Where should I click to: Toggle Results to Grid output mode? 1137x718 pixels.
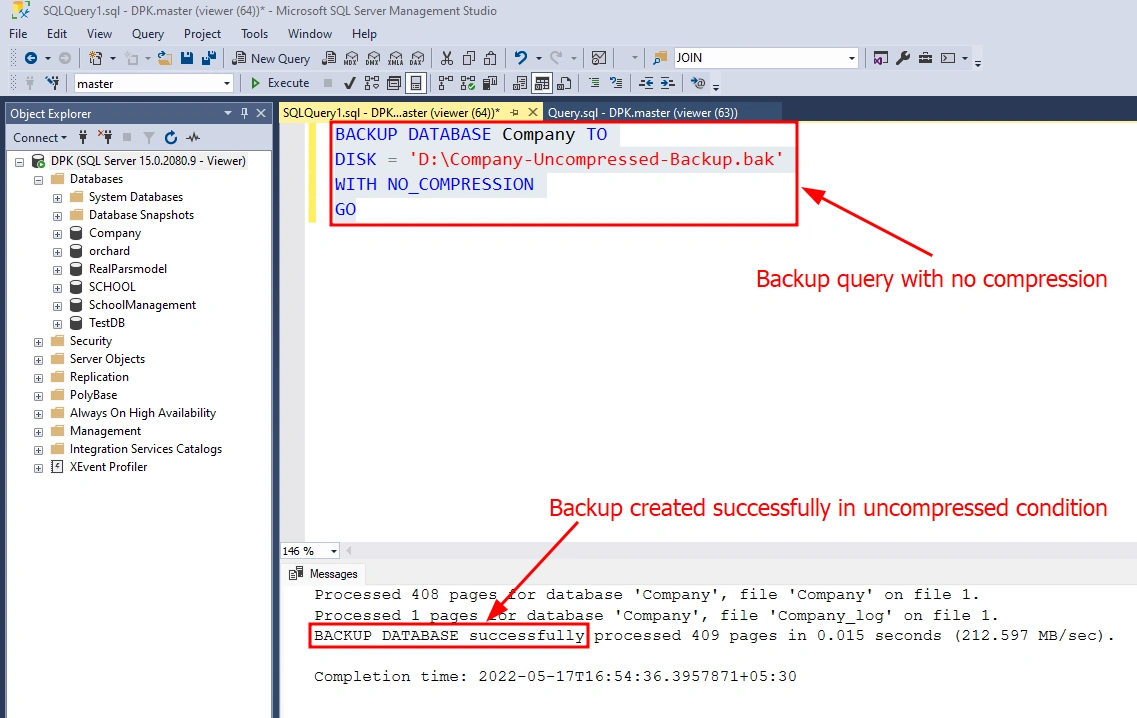tap(542, 83)
